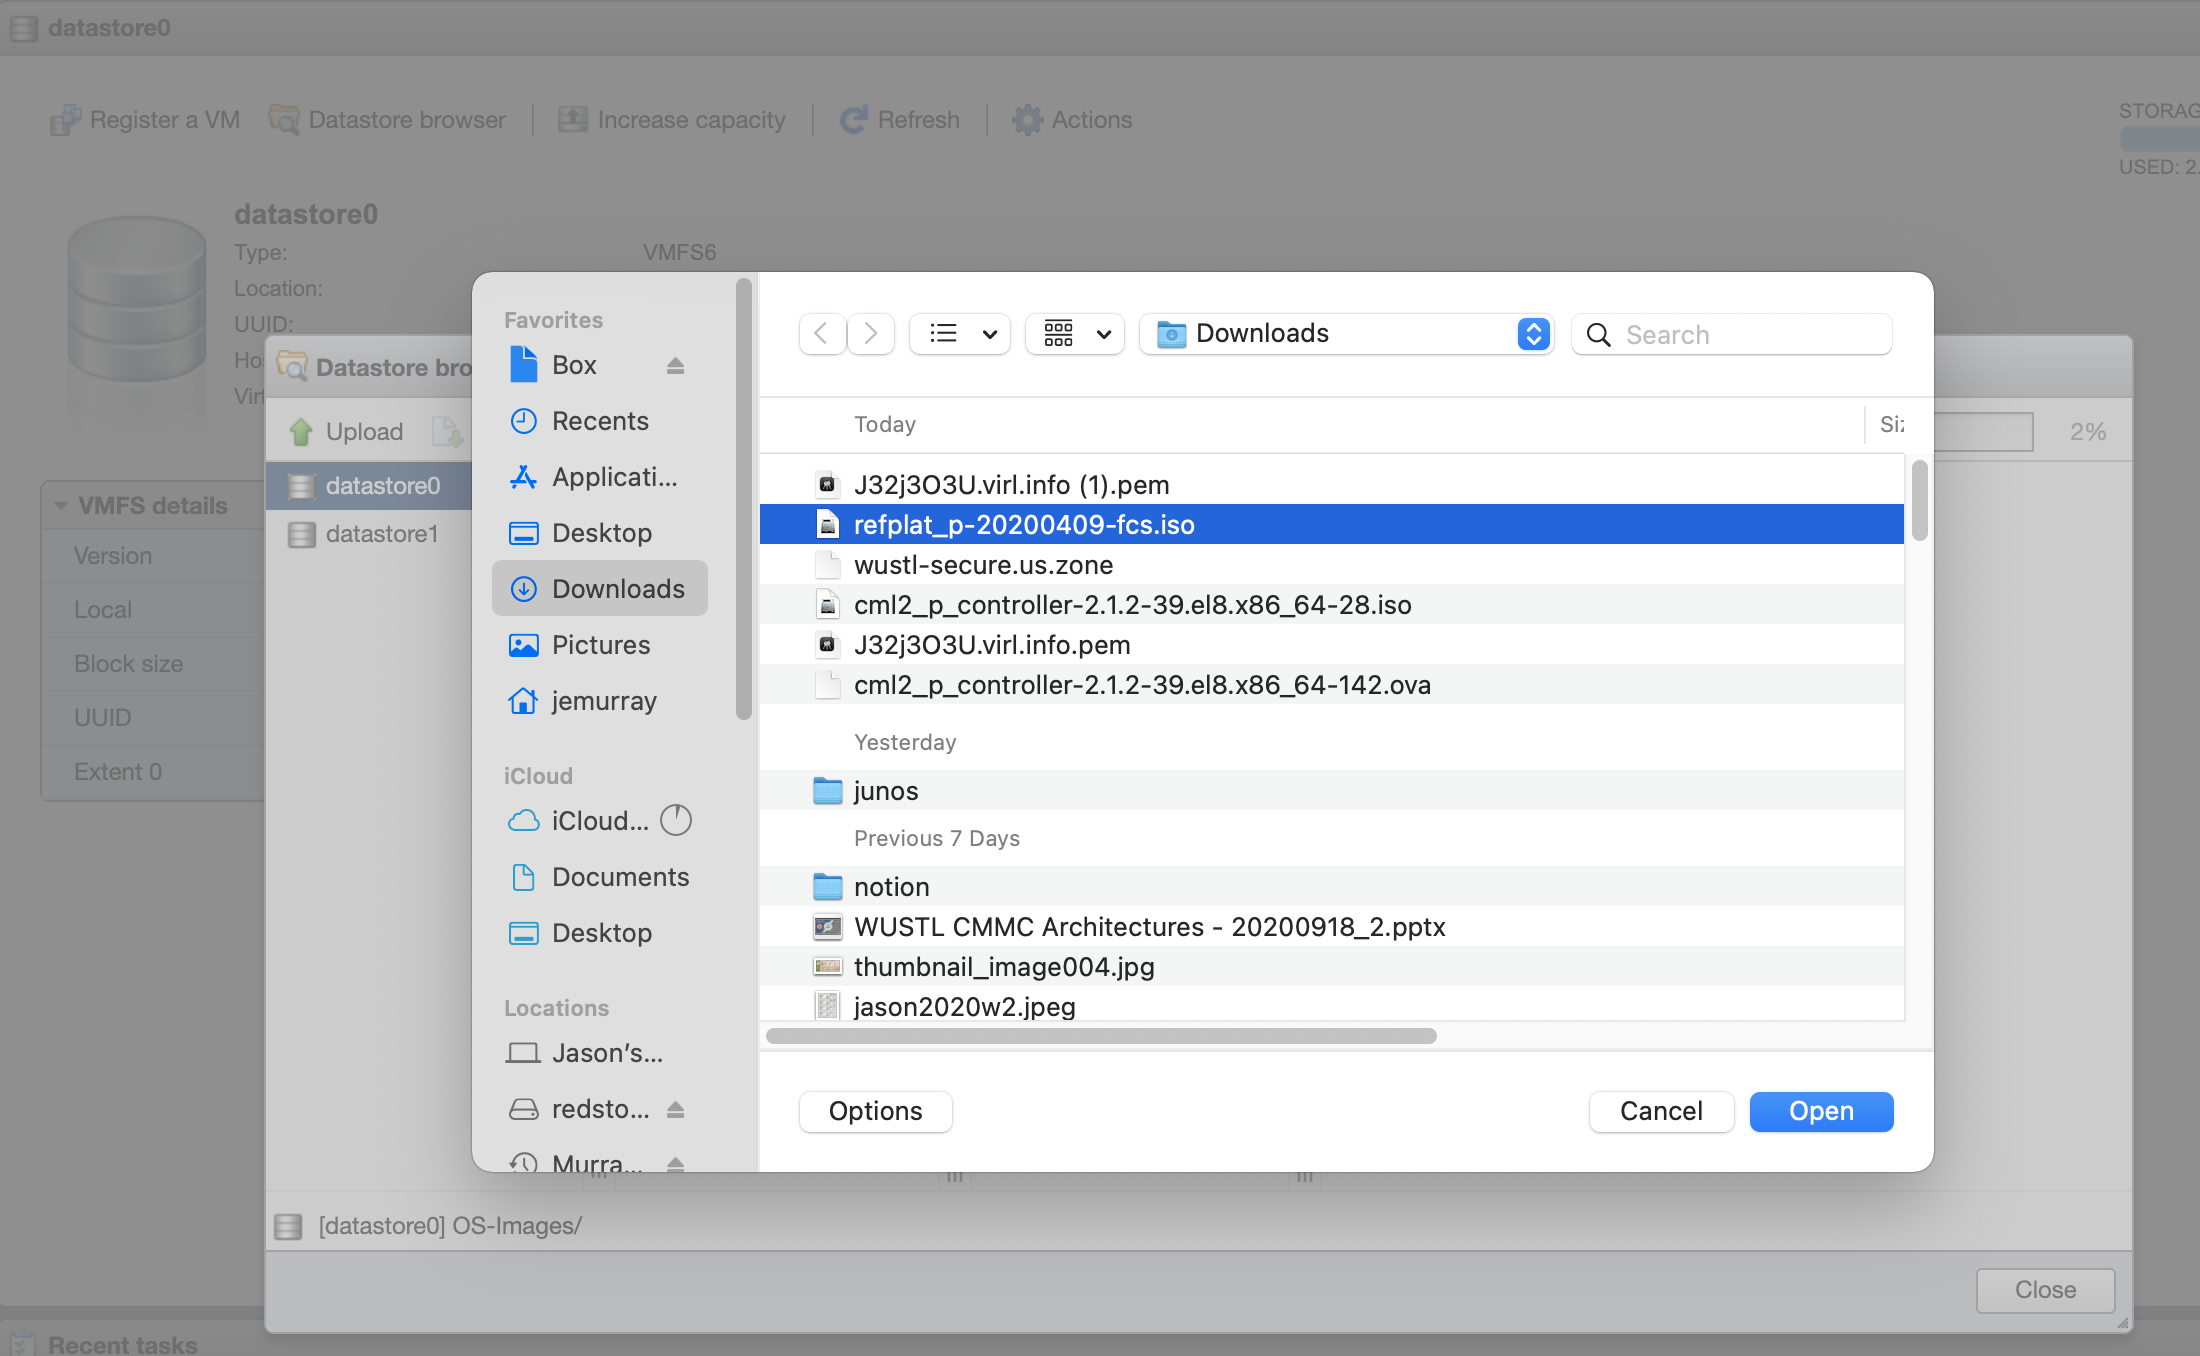Refresh the datastore view
The height and width of the screenshot is (1356, 2200).
pyautogui.click(x=900, y=120)
